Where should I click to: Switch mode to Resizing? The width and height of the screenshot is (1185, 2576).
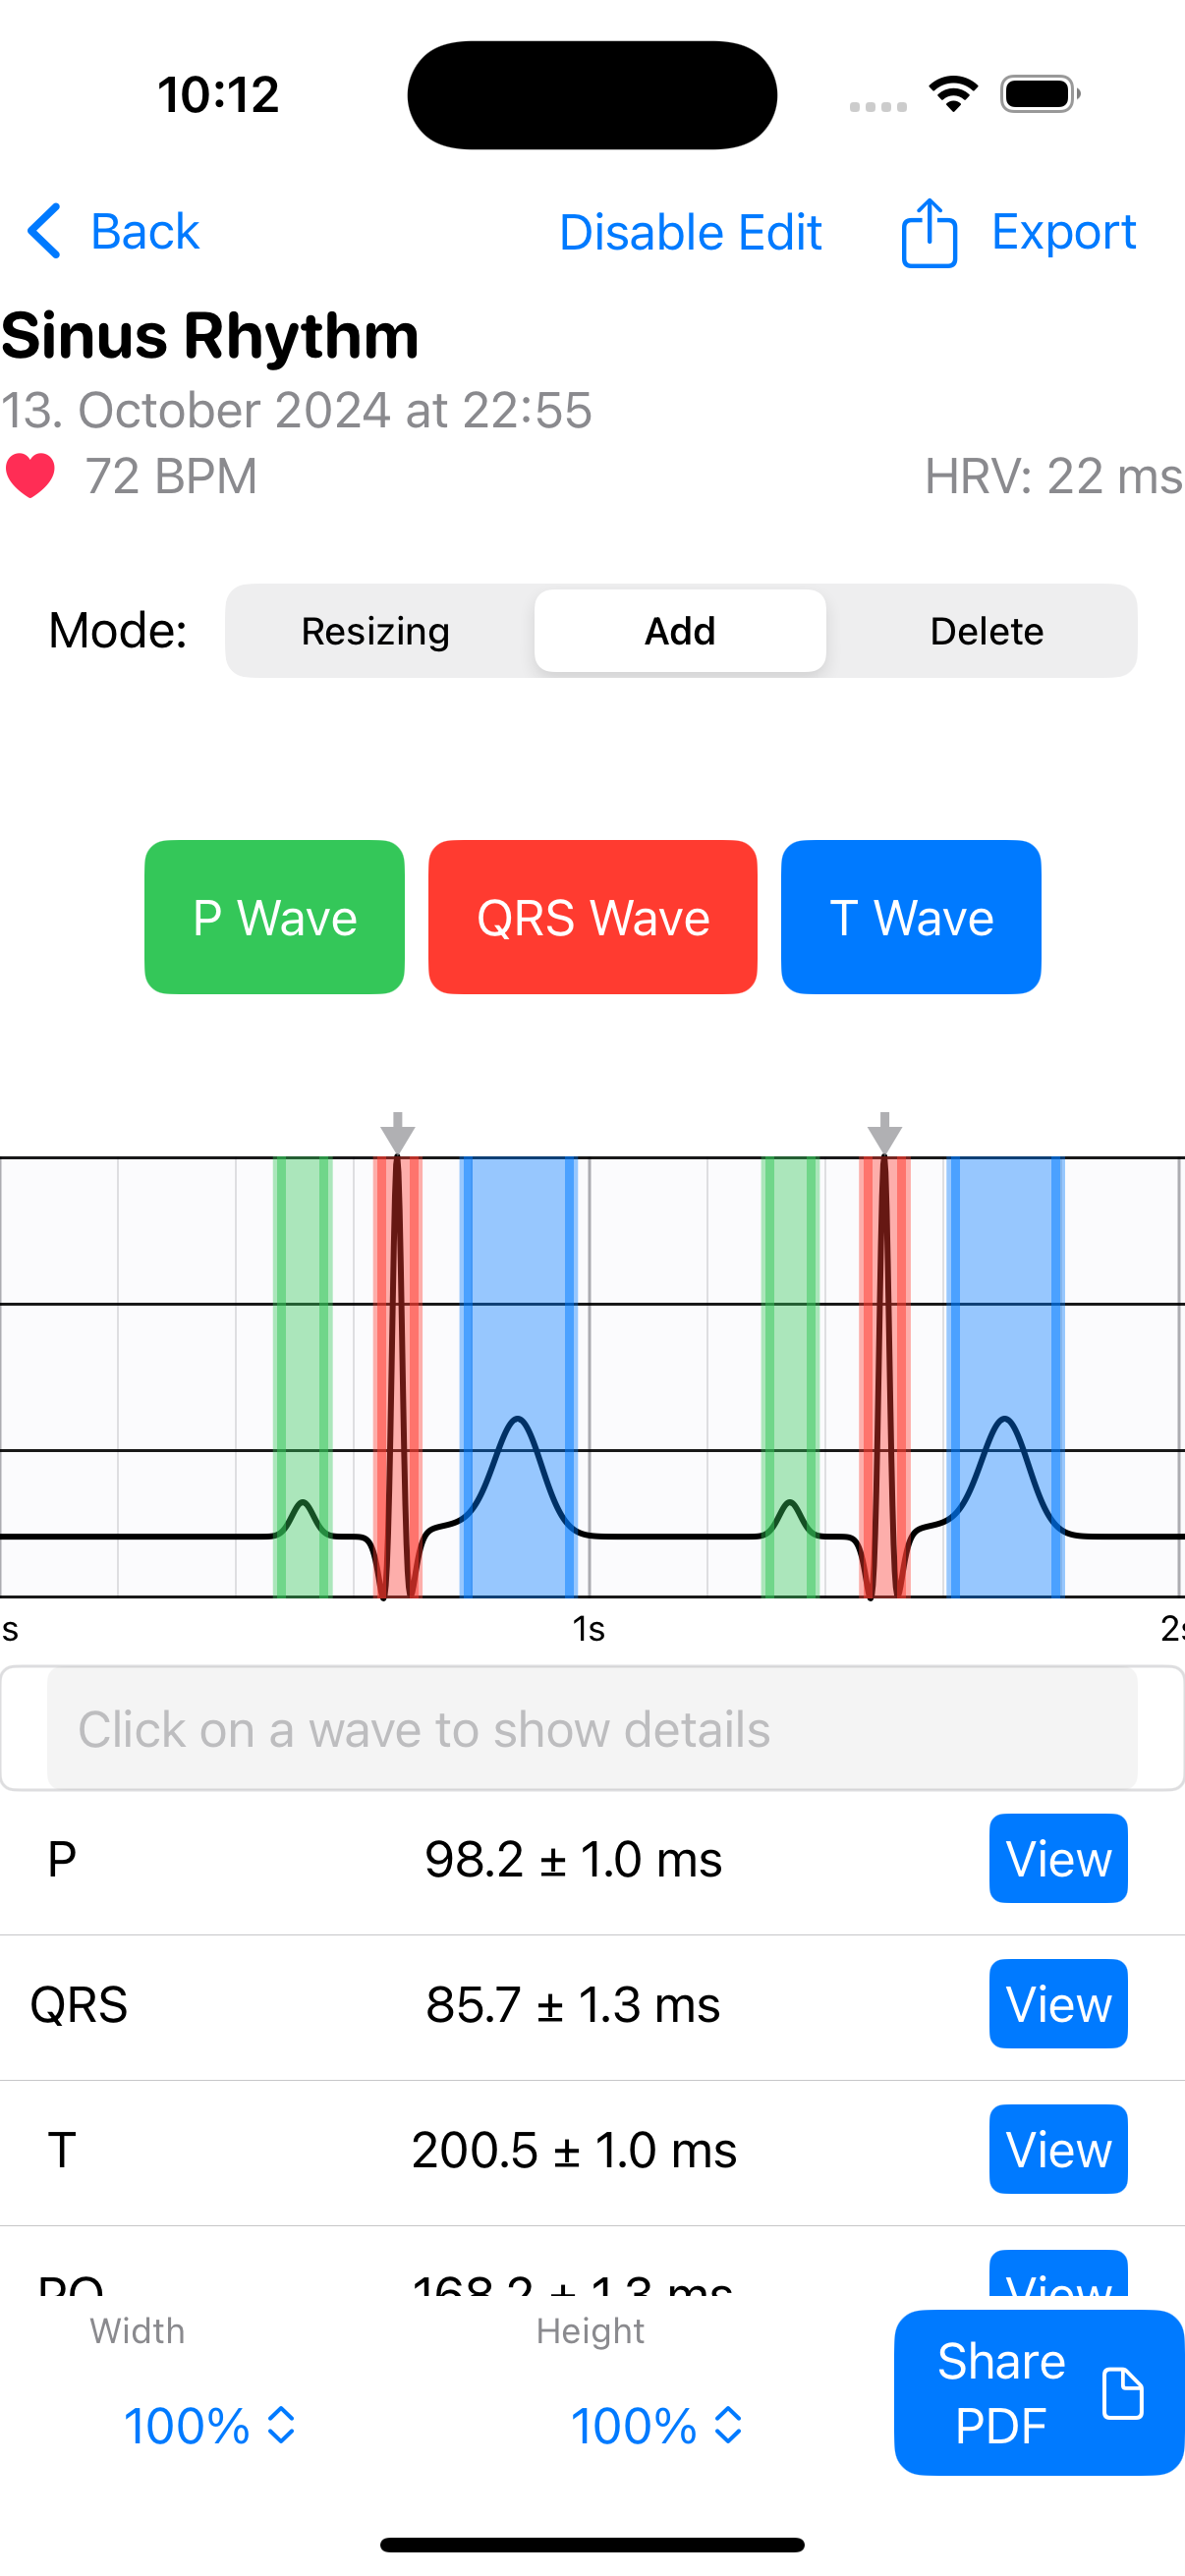click(x=376, y=631)
